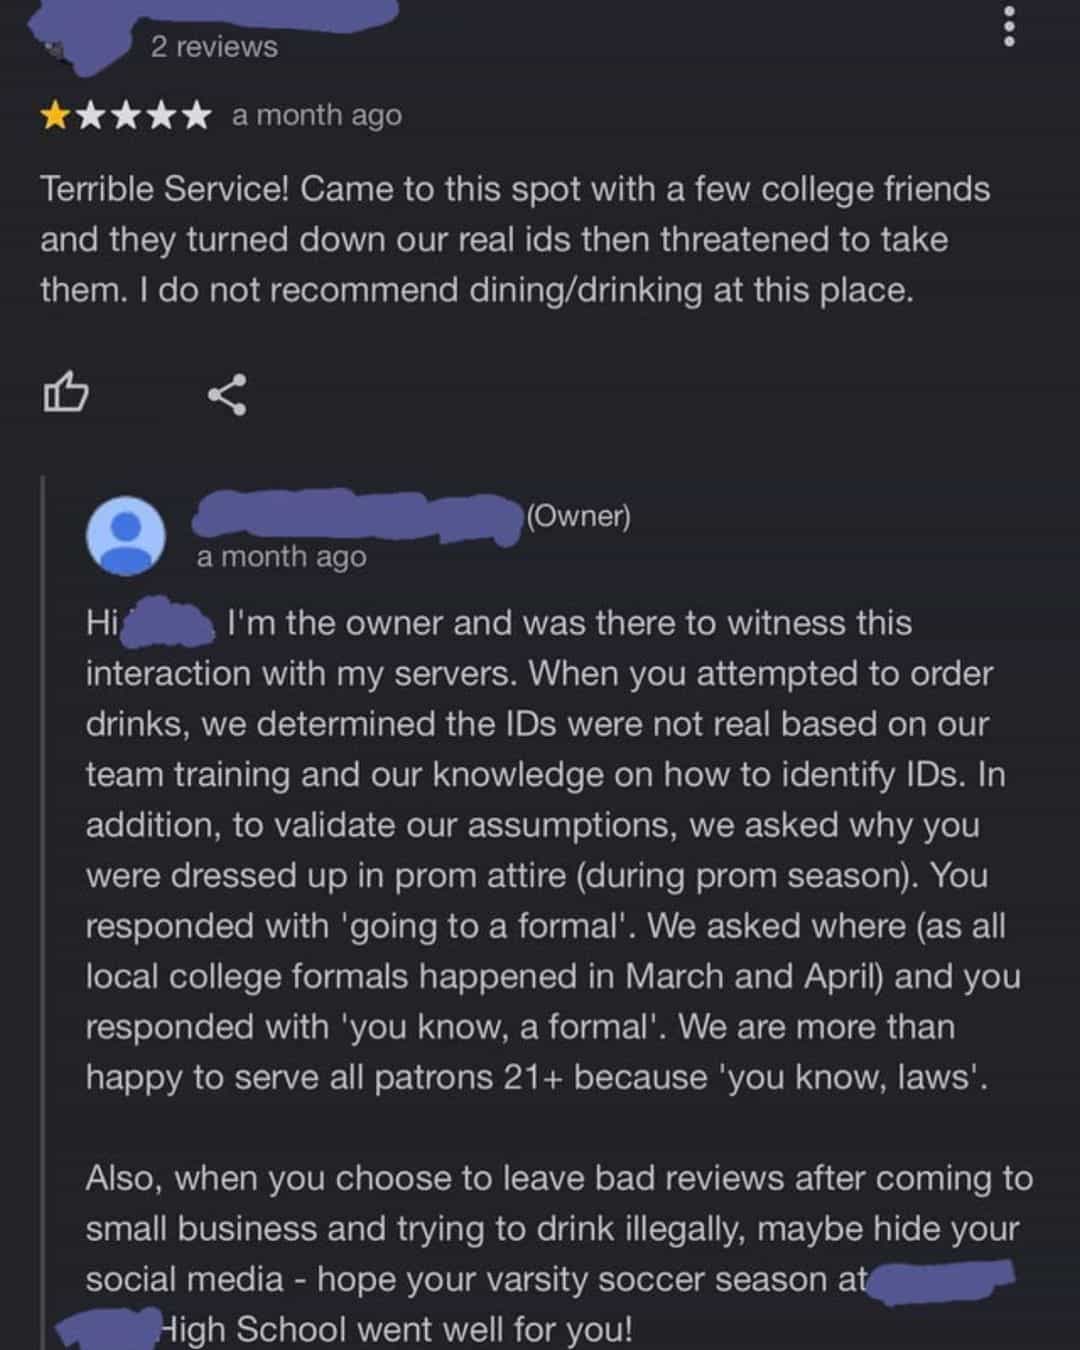Click the "(Owner)" label

click(x=578, y=516)
